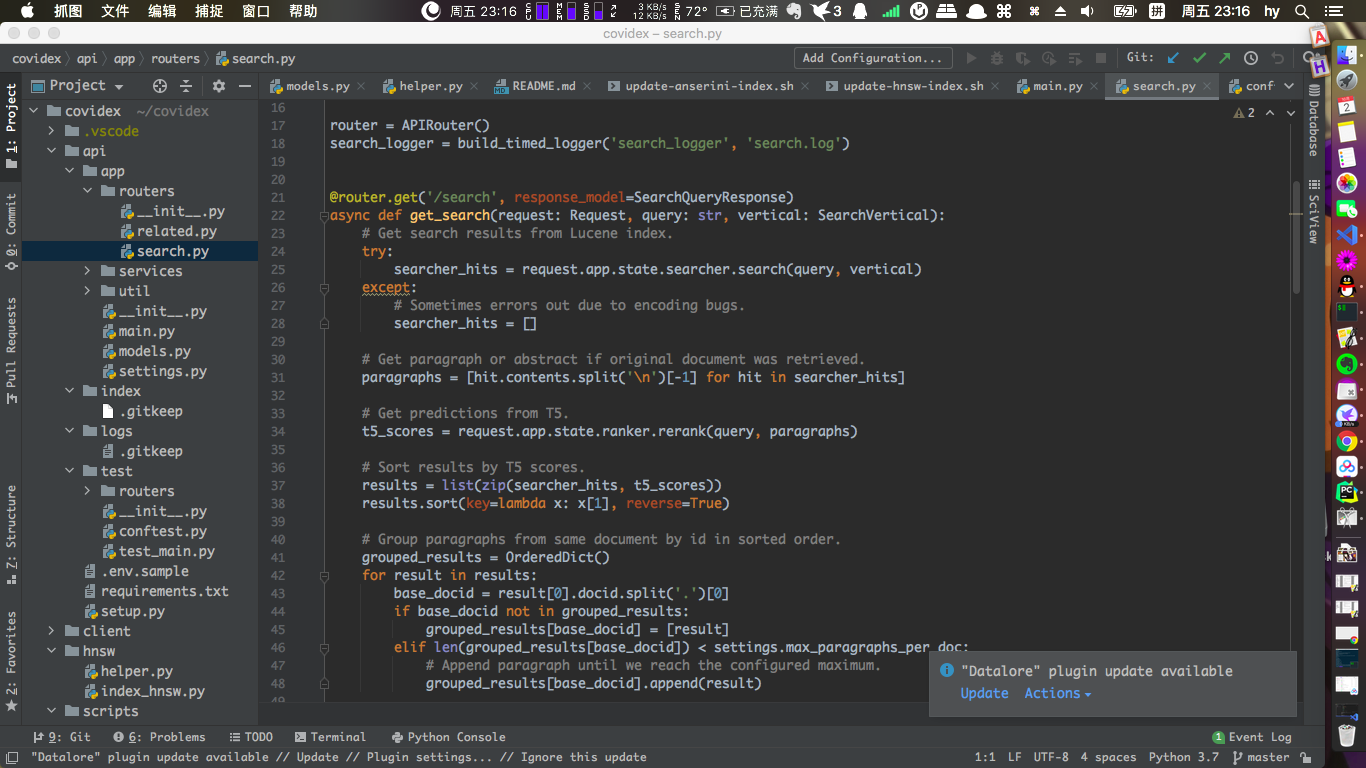The width and height of the screenshot is (1366, 768).
Task: Open Git history clock icon
Action: pyautogui.click(x=1251, y=58)
